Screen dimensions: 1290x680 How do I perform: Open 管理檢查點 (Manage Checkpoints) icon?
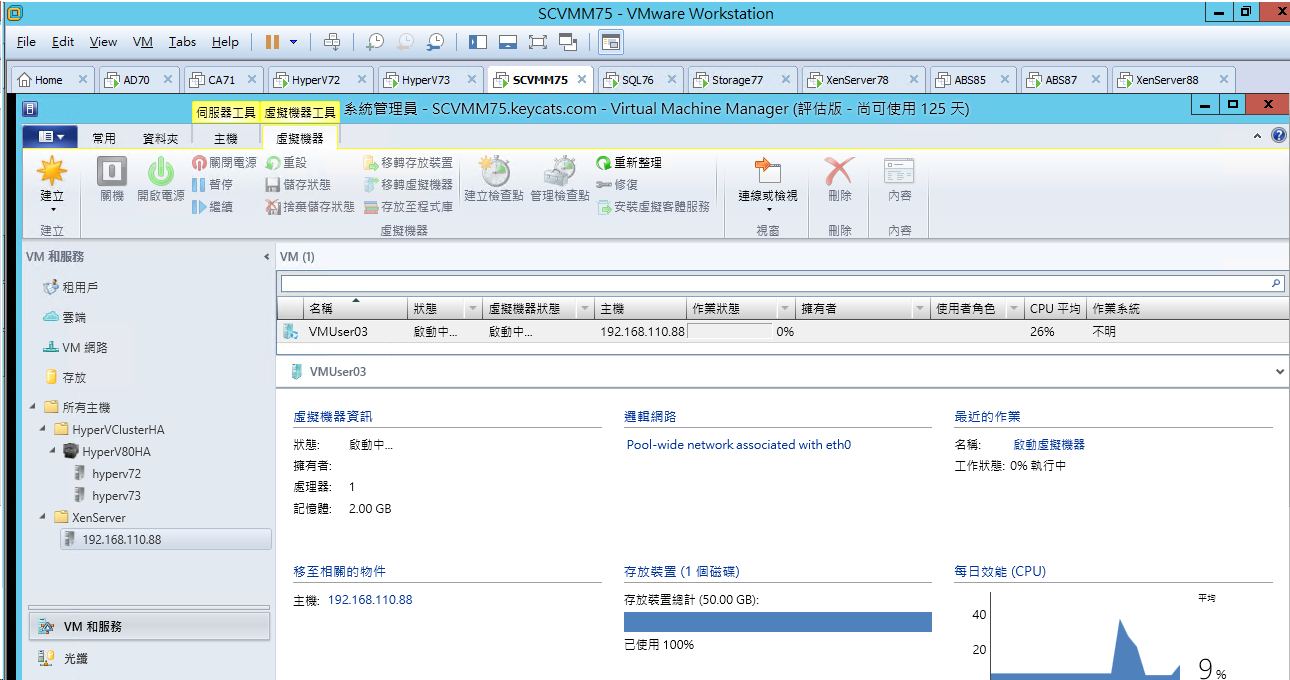pyautogui.click(x=560, y=172)
